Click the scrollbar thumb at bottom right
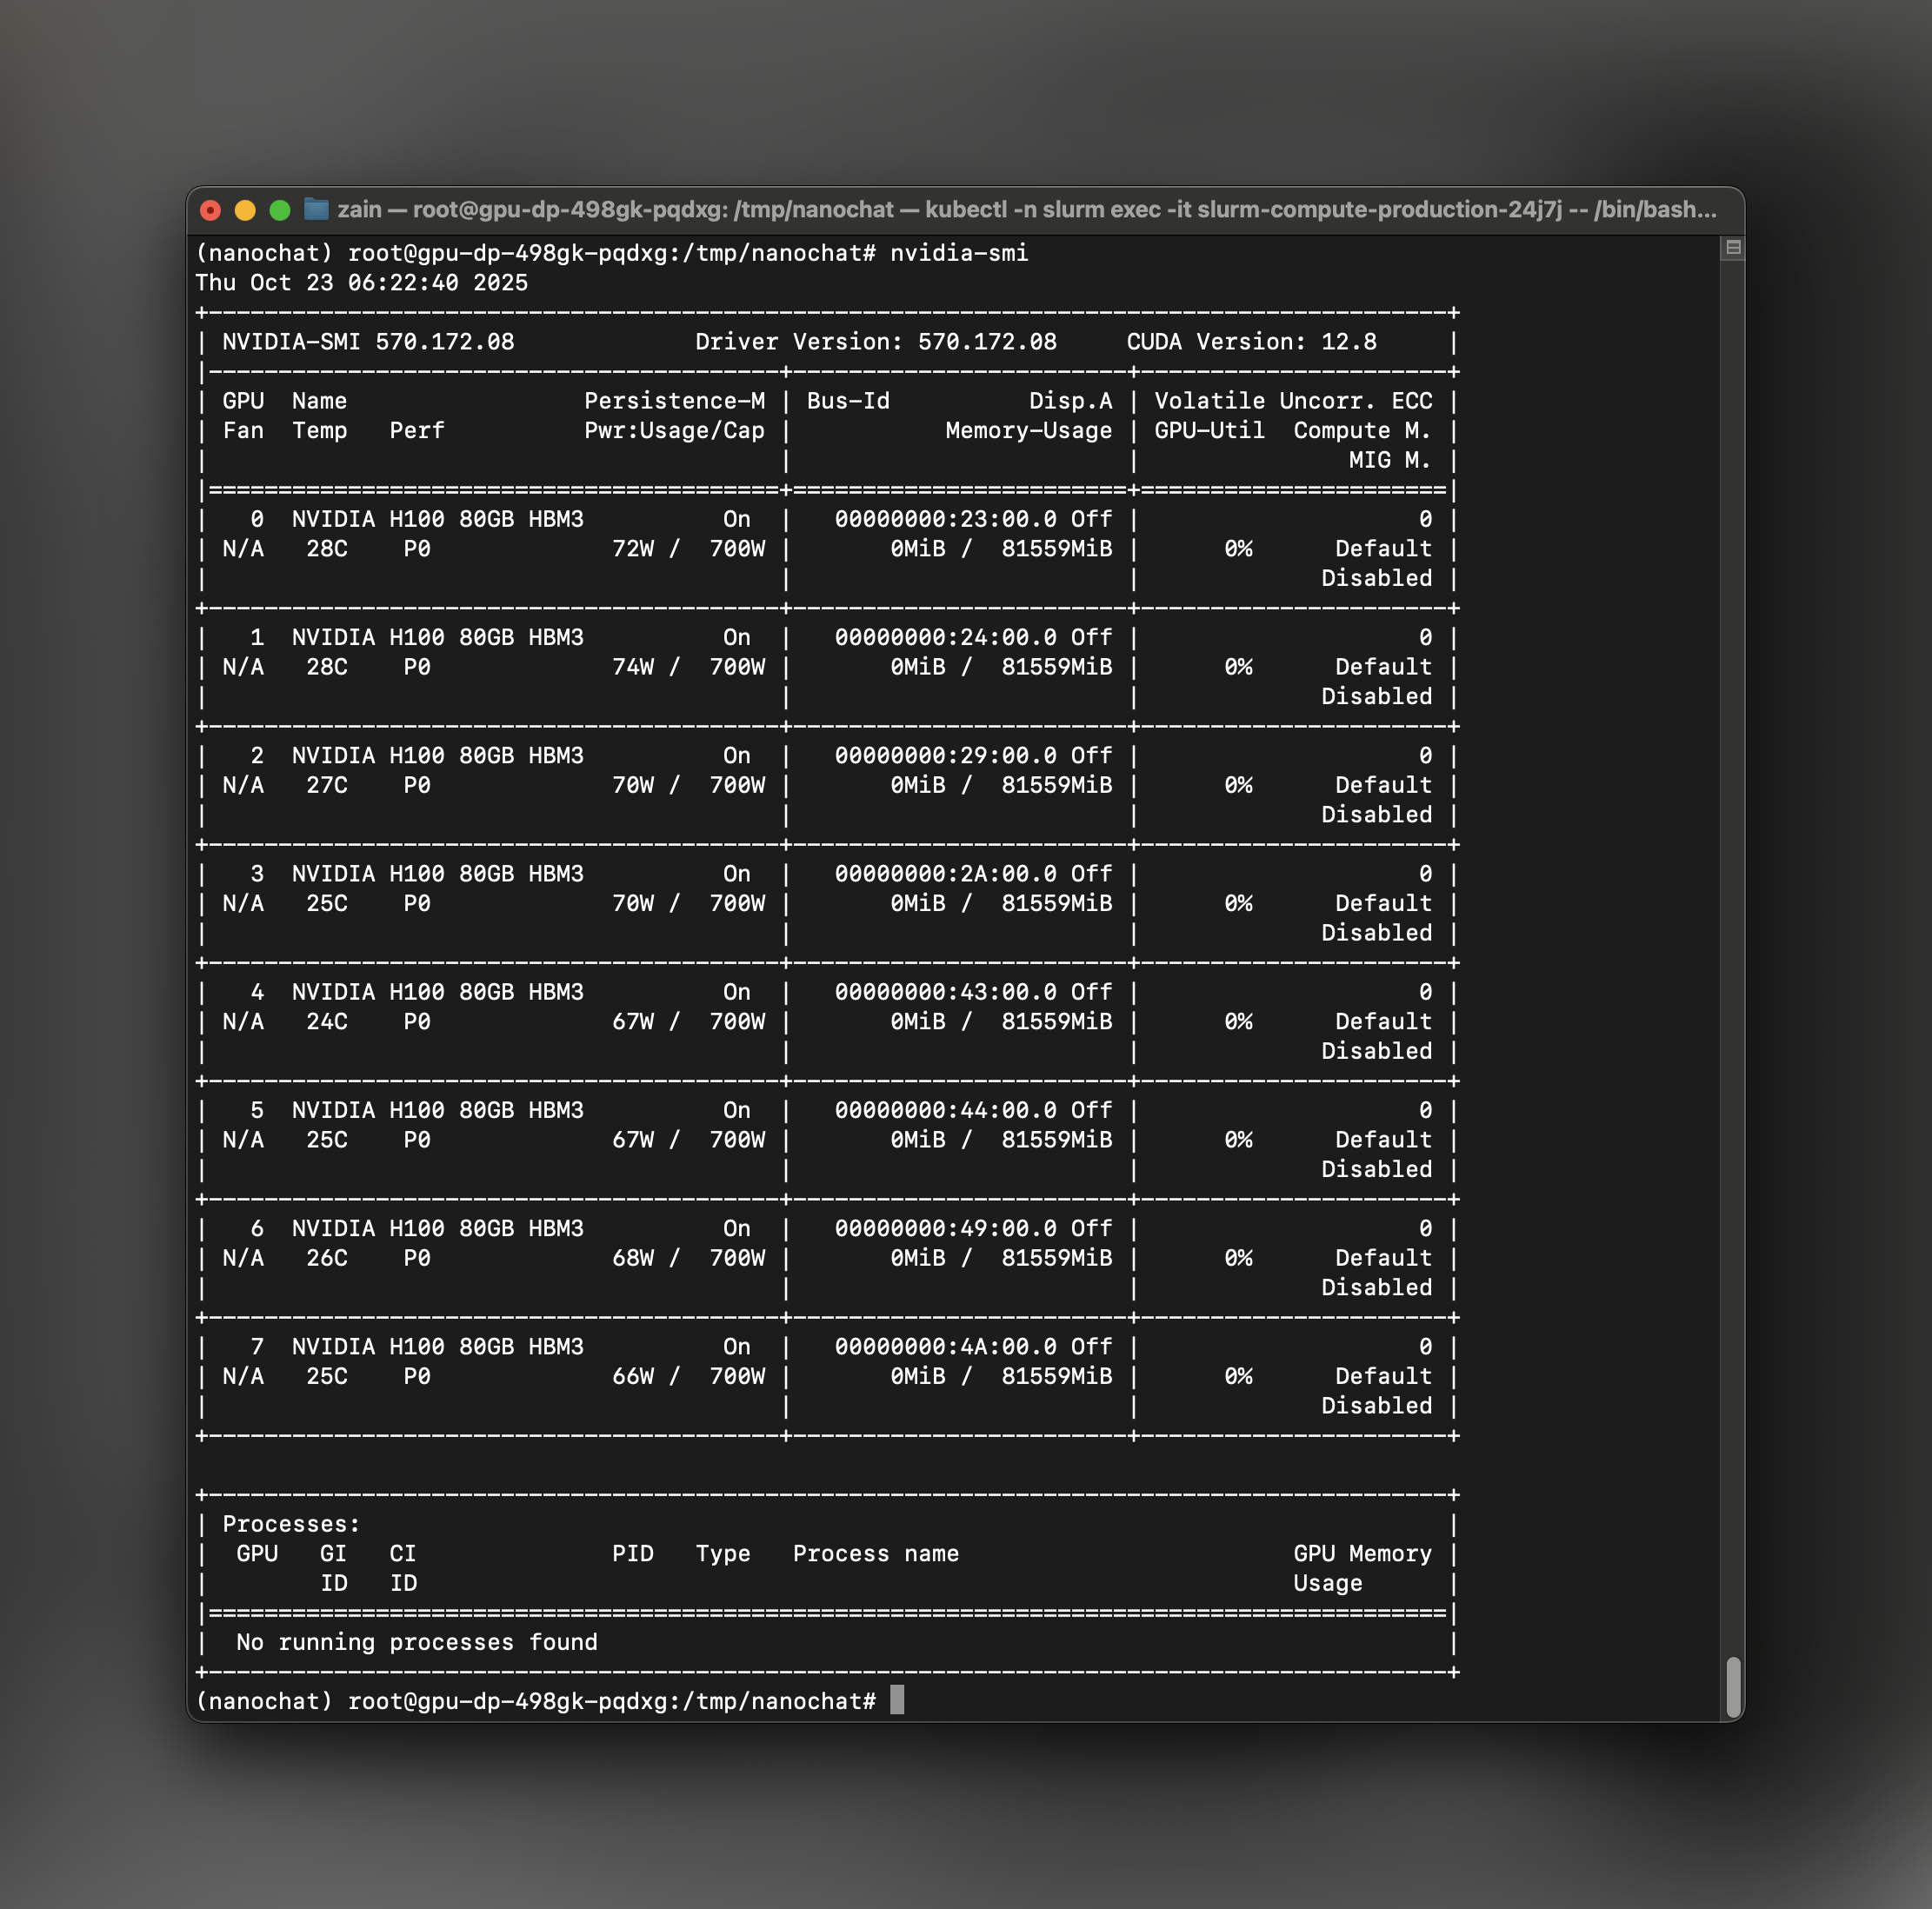Viewport: 1932px width, 1909px height. pos(1733,1686)
